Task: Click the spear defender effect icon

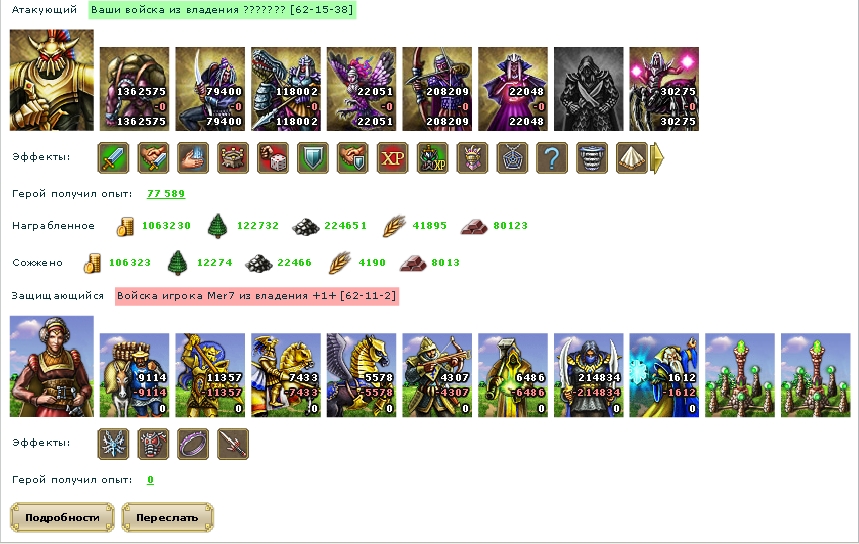Action: (233, 444)
